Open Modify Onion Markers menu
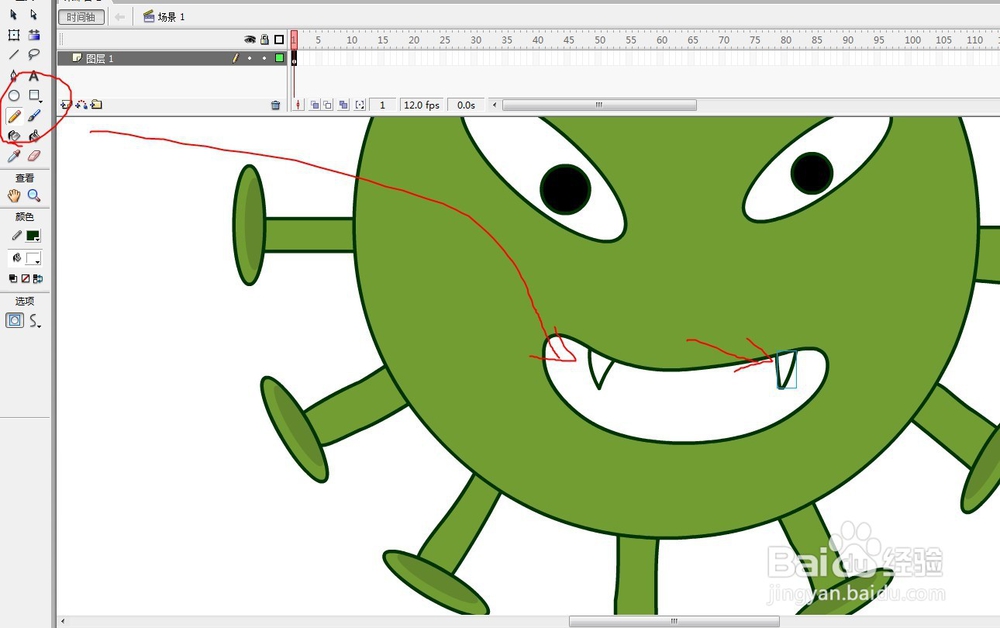Image resolution: width=1000 pixels, height=628 pixels. (x=360, y=105)
